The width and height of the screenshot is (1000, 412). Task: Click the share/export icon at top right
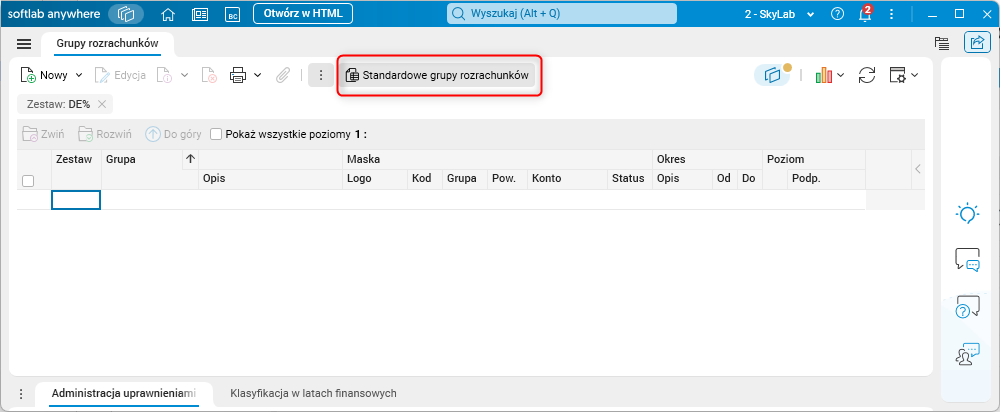976,43
